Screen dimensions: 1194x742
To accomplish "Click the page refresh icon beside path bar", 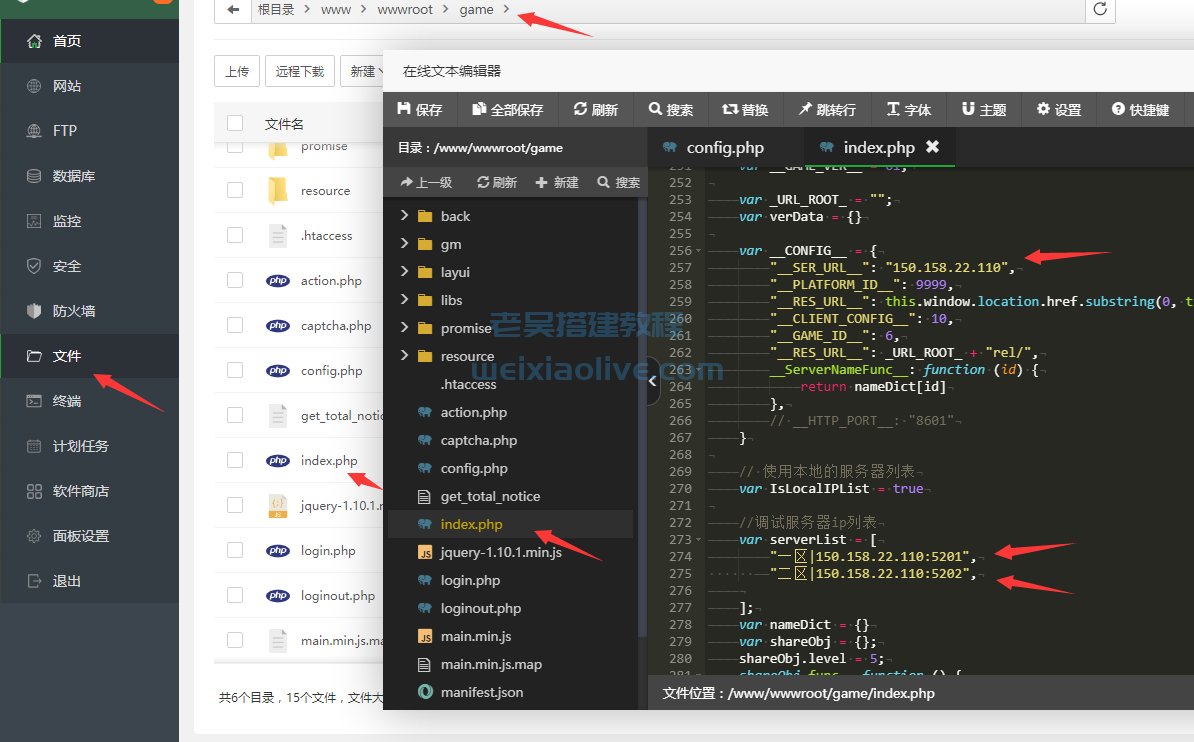I will [x=1100, y=10].
